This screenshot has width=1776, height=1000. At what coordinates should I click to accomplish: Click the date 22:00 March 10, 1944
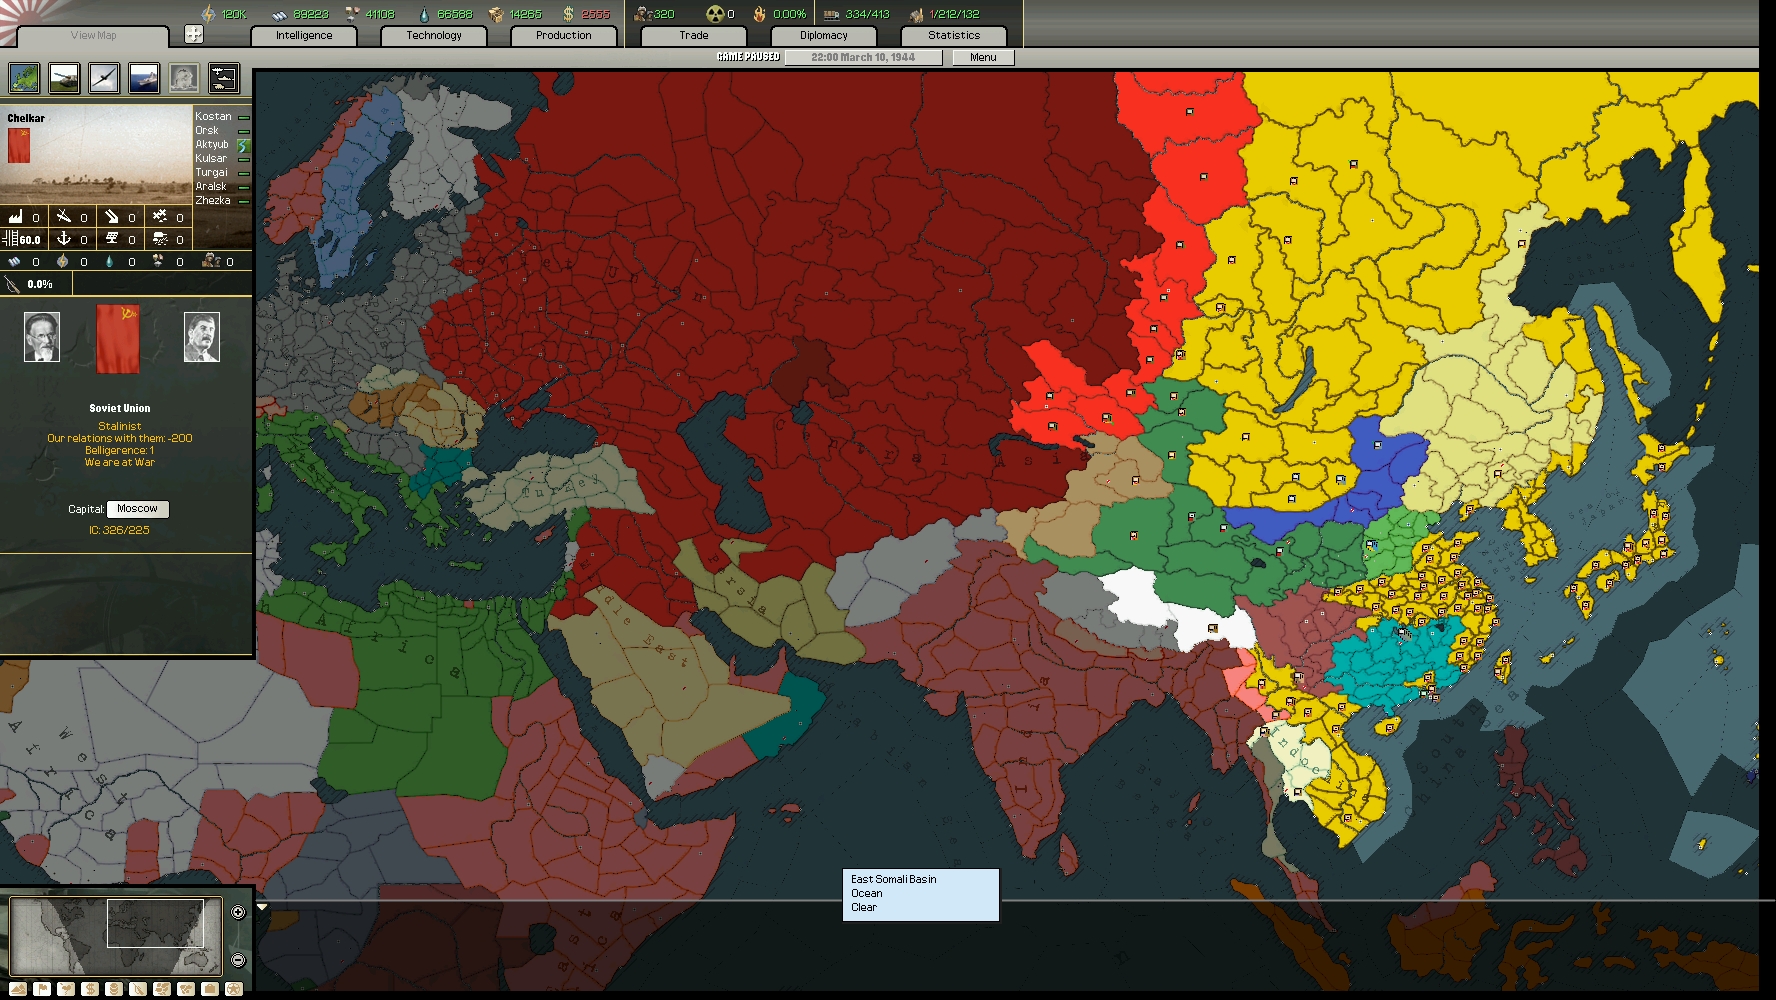pos(863,58)
